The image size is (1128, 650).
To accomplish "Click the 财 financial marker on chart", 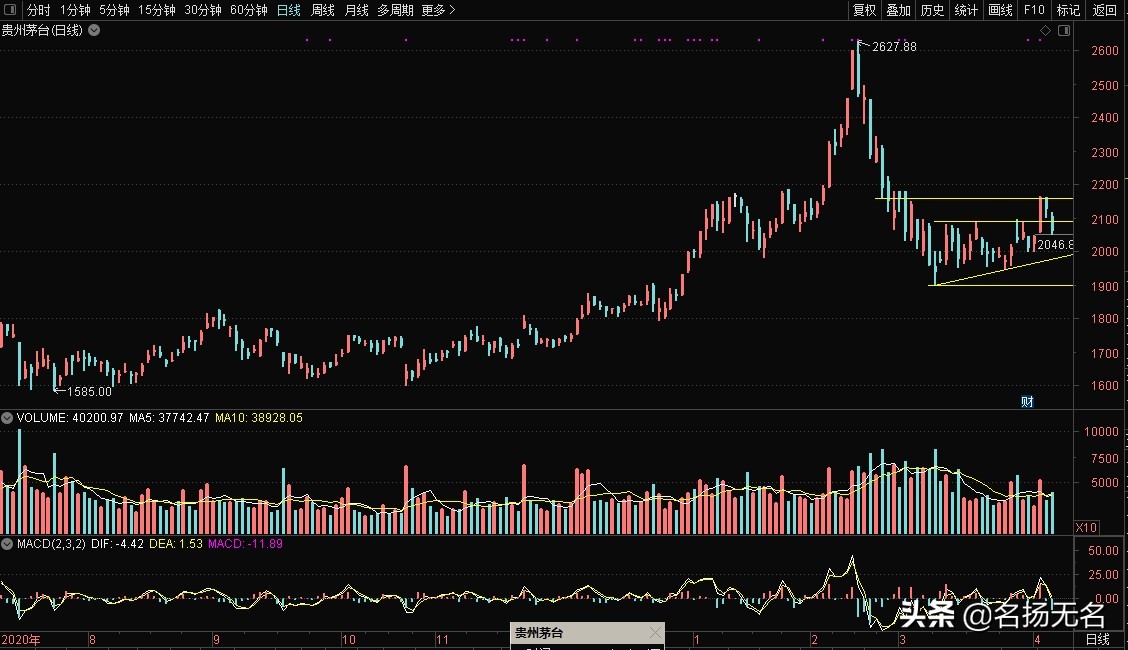I will pyautogui.click(x=1027, y=401).
